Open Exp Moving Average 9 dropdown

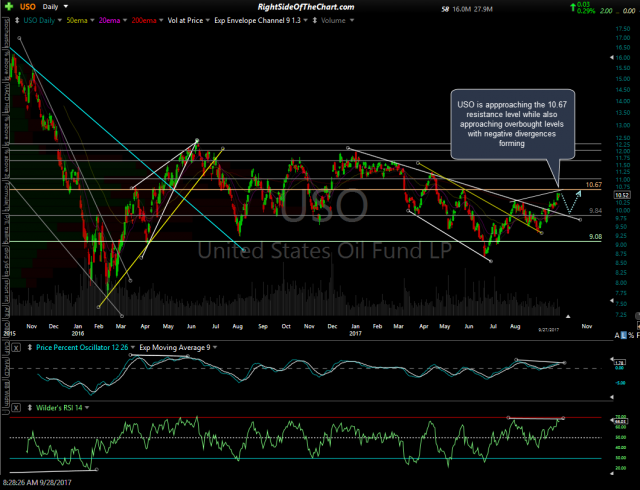click(x=215, y=347)
